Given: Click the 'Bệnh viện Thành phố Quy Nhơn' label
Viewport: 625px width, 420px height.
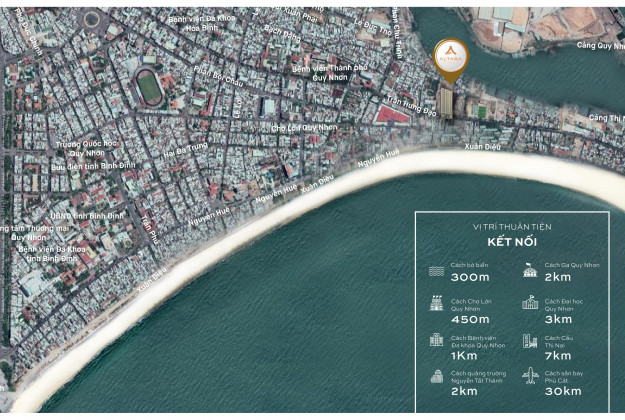Looking at the screenshot, I should click(330, 73).
